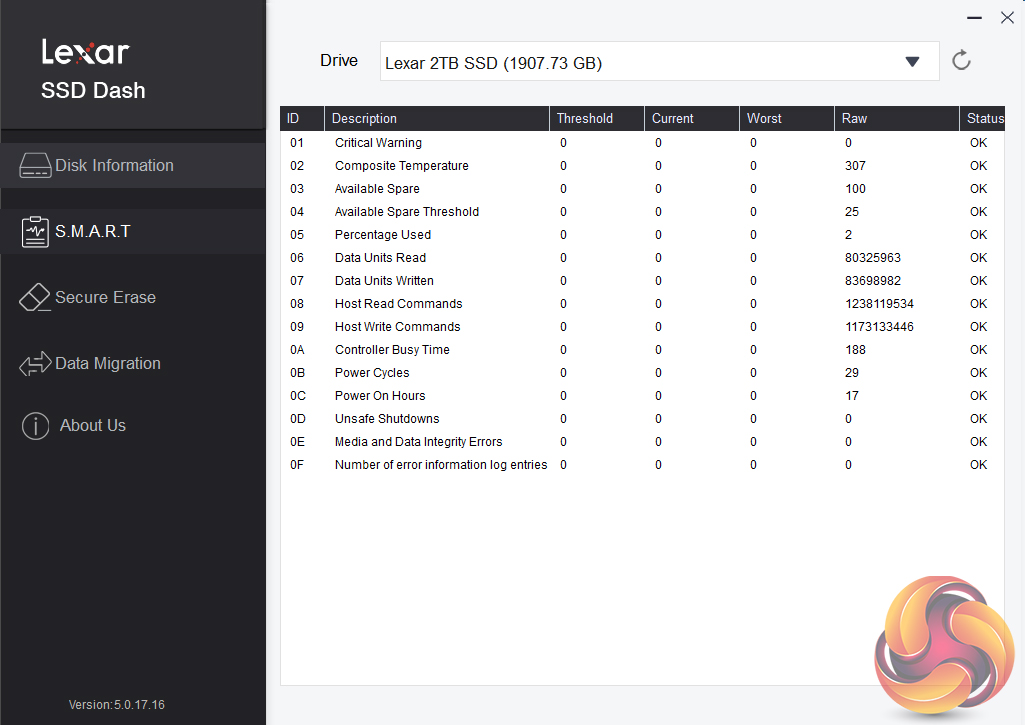
Task: Open the About Us page
Action: (133, 426)
